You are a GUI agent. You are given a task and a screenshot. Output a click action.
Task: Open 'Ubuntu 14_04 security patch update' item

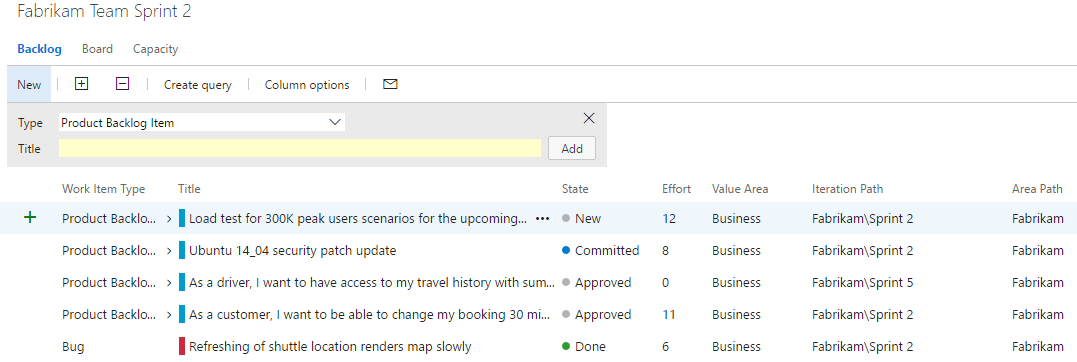[293, 251]
